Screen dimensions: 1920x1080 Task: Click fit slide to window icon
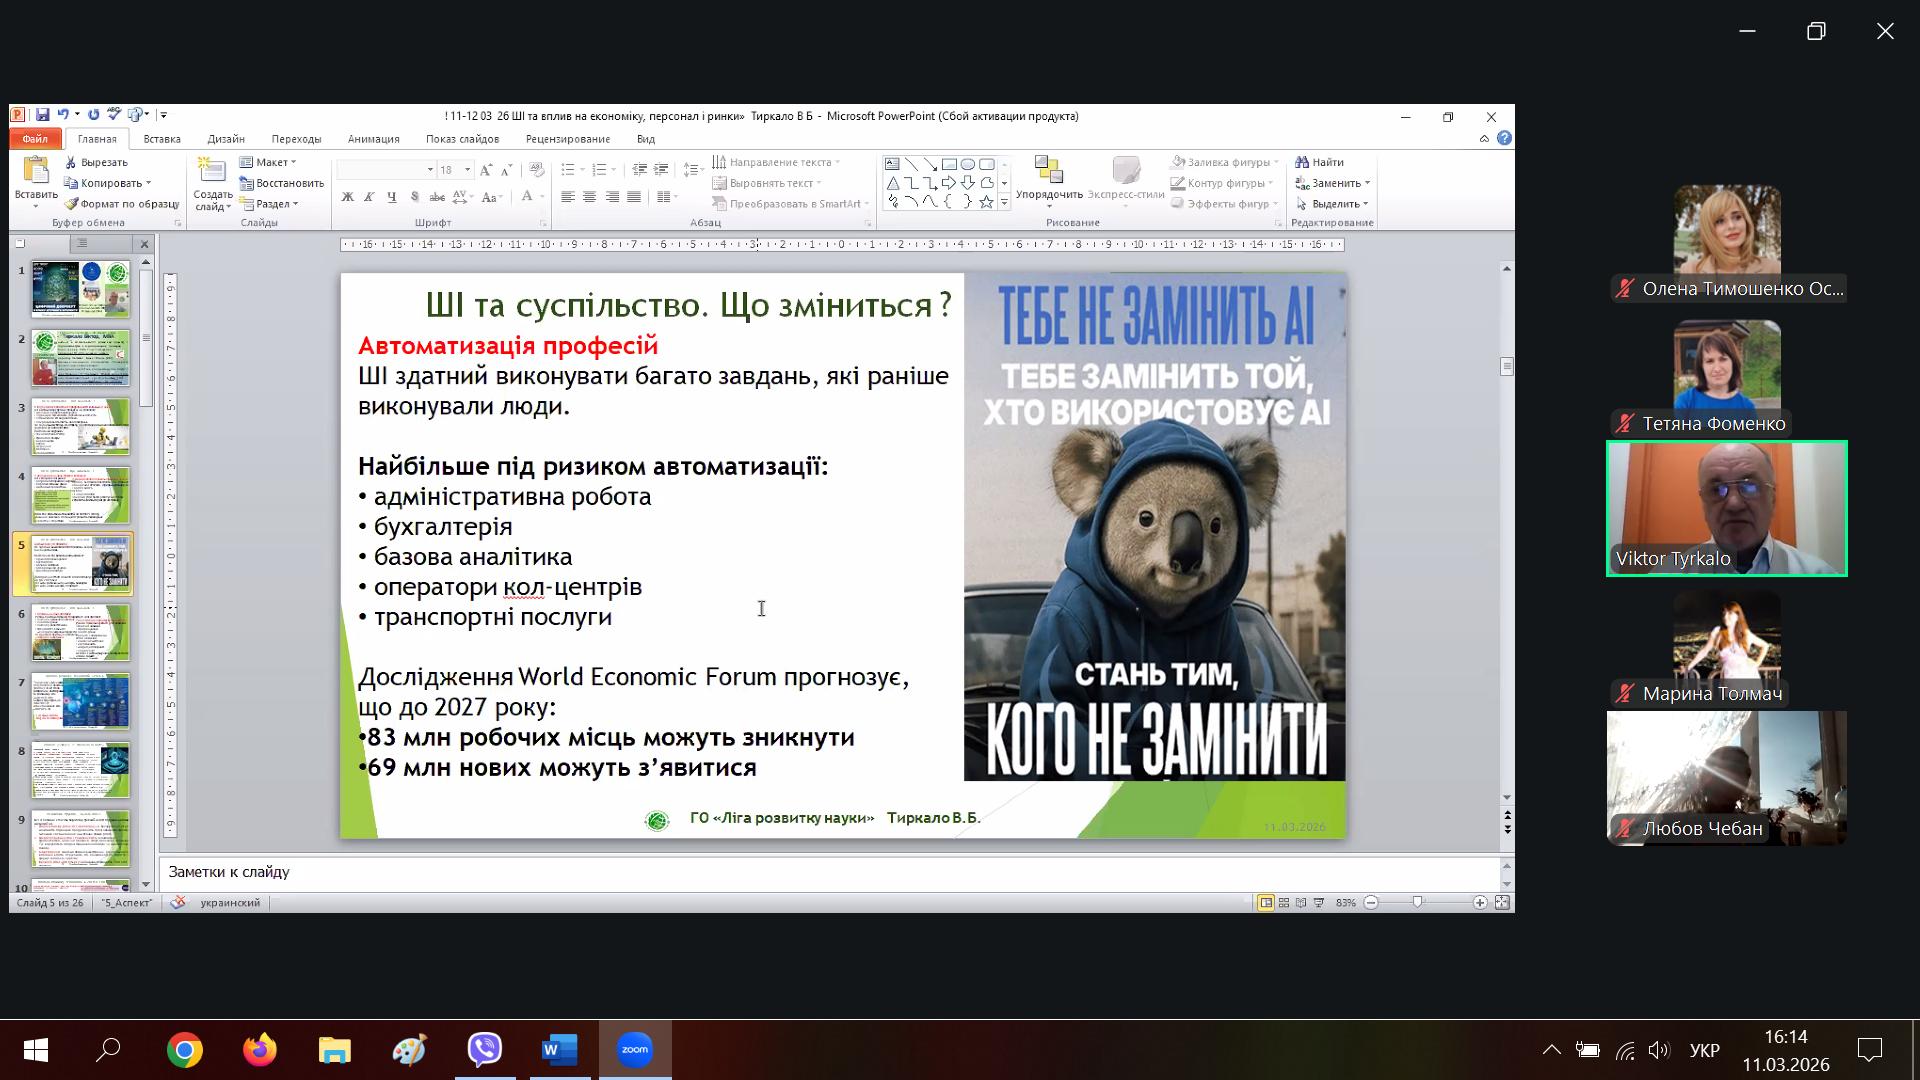[x=1502, y=903]
